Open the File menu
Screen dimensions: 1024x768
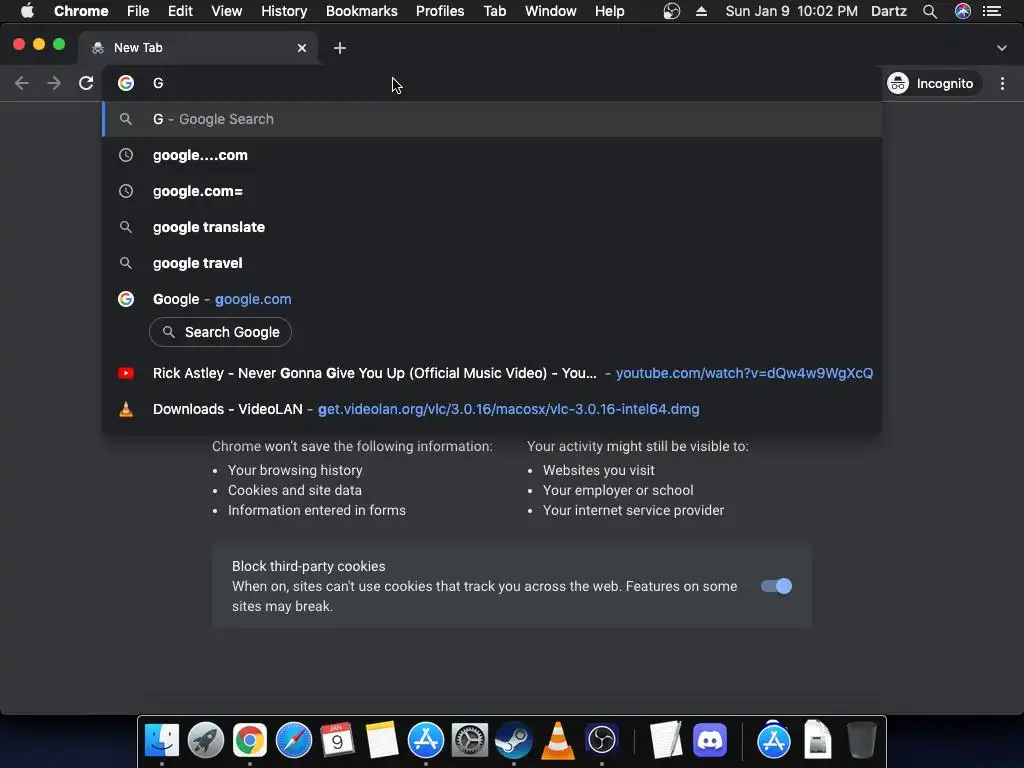138,11
